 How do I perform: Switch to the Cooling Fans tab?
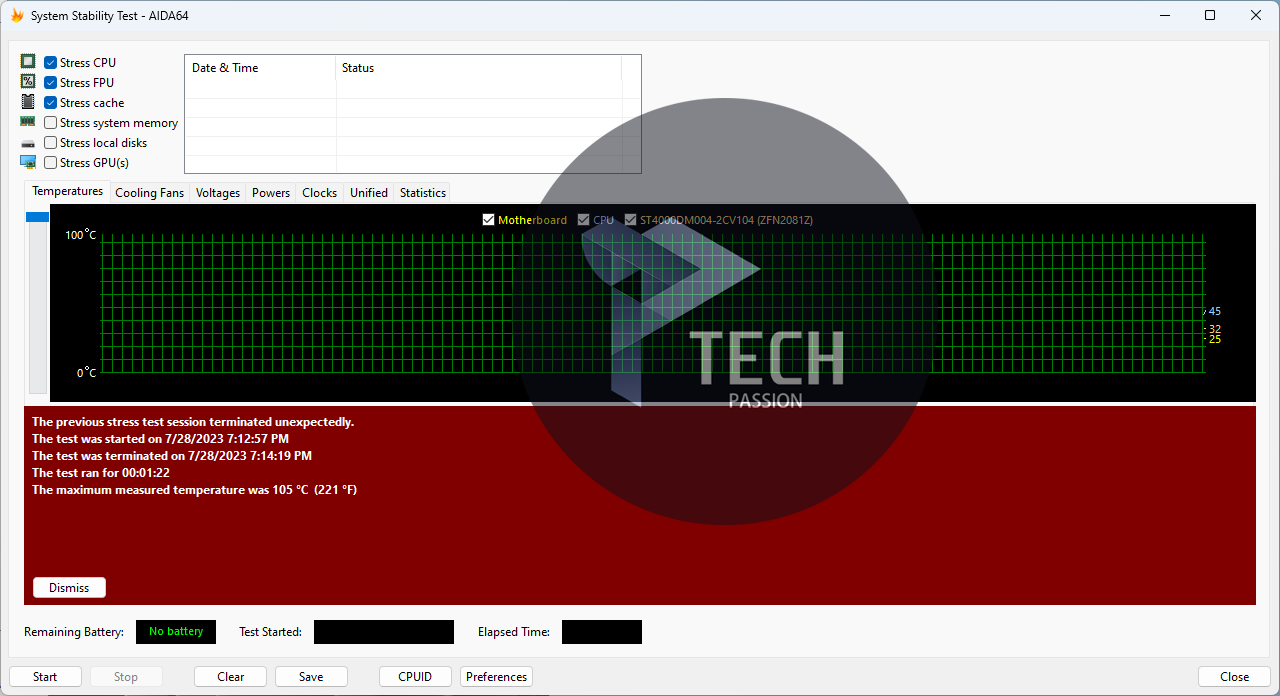(149, 193)
